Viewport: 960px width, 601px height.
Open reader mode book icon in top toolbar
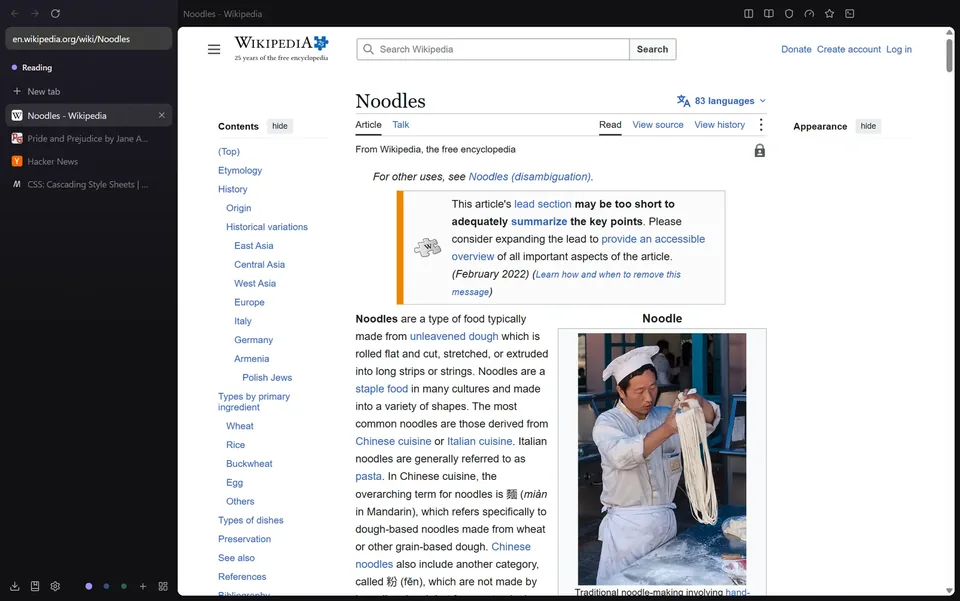[x=768, y=13]
